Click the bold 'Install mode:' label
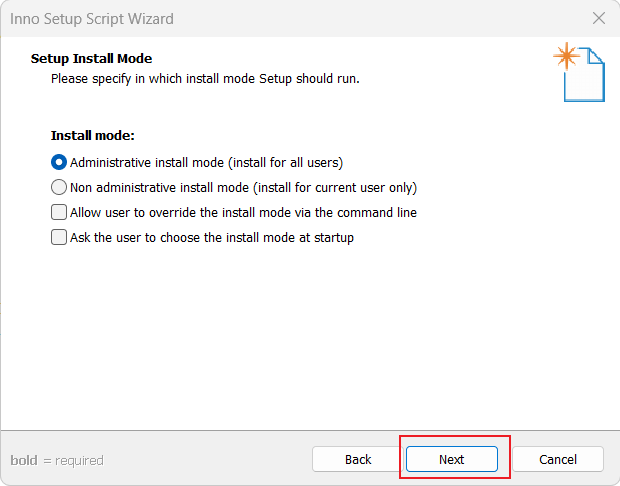Screen dimensions: 620x486 (93, 136)
